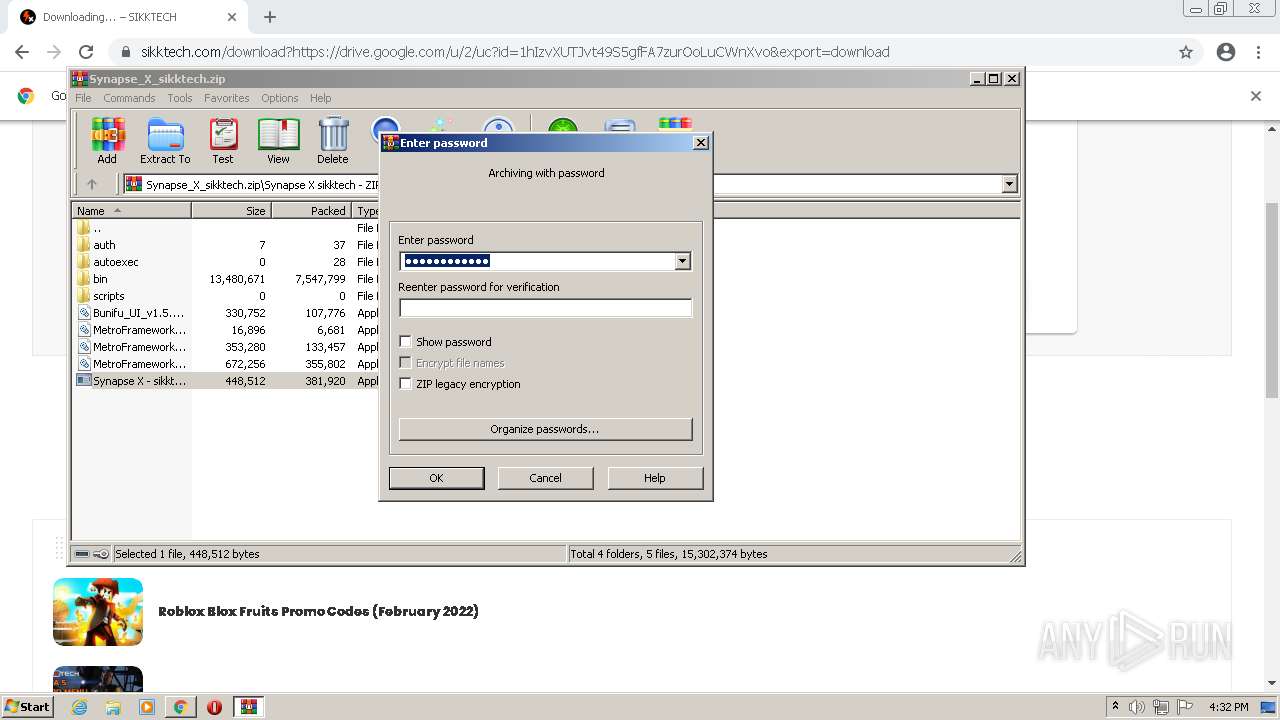This screenshot has height=720, width=1280.
Task: Click the browser page vertical scrollbar
Action: coord(1272,300)
